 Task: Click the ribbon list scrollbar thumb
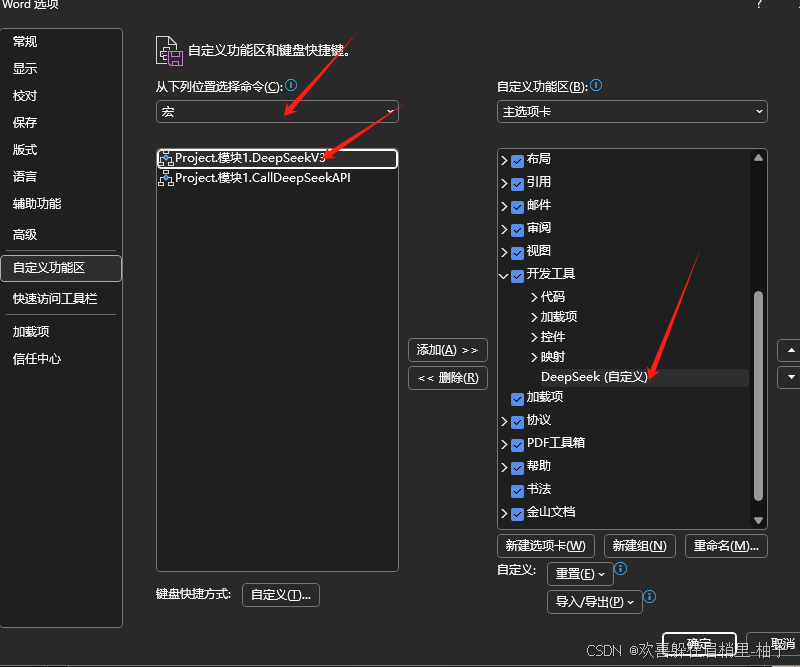click(x=758, y=396)
